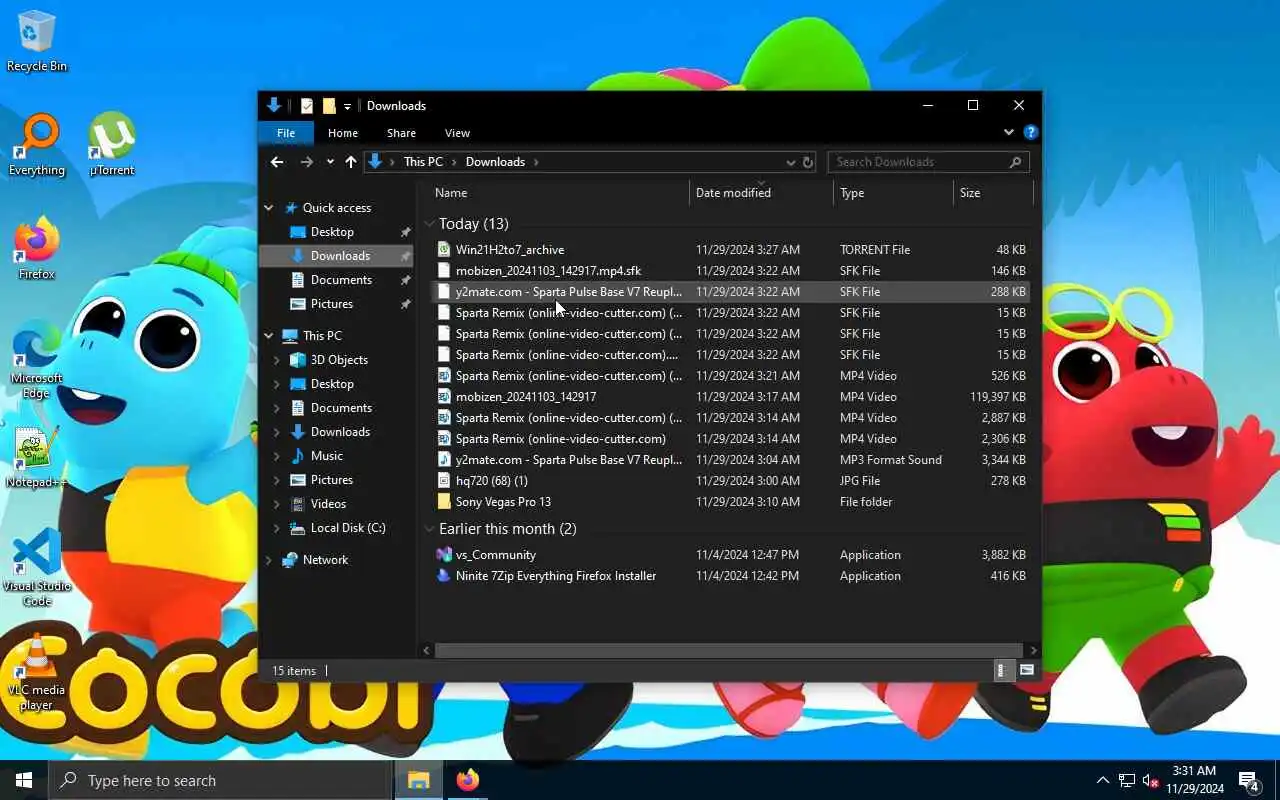Open the µTorrent desktop shortcut
The width and height of the screenshot is (1280, 800).
(112, 145)
